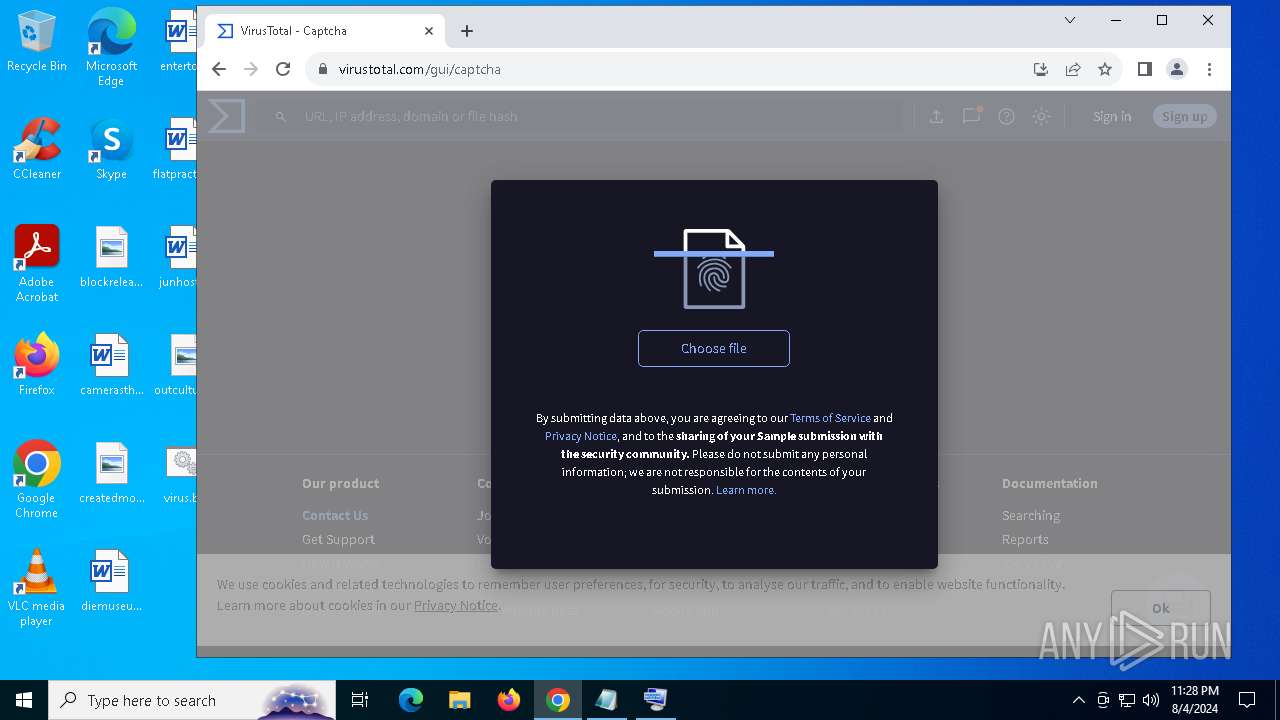
Task: Toggle Chrome side panel icon
Action: point(1145,69)
